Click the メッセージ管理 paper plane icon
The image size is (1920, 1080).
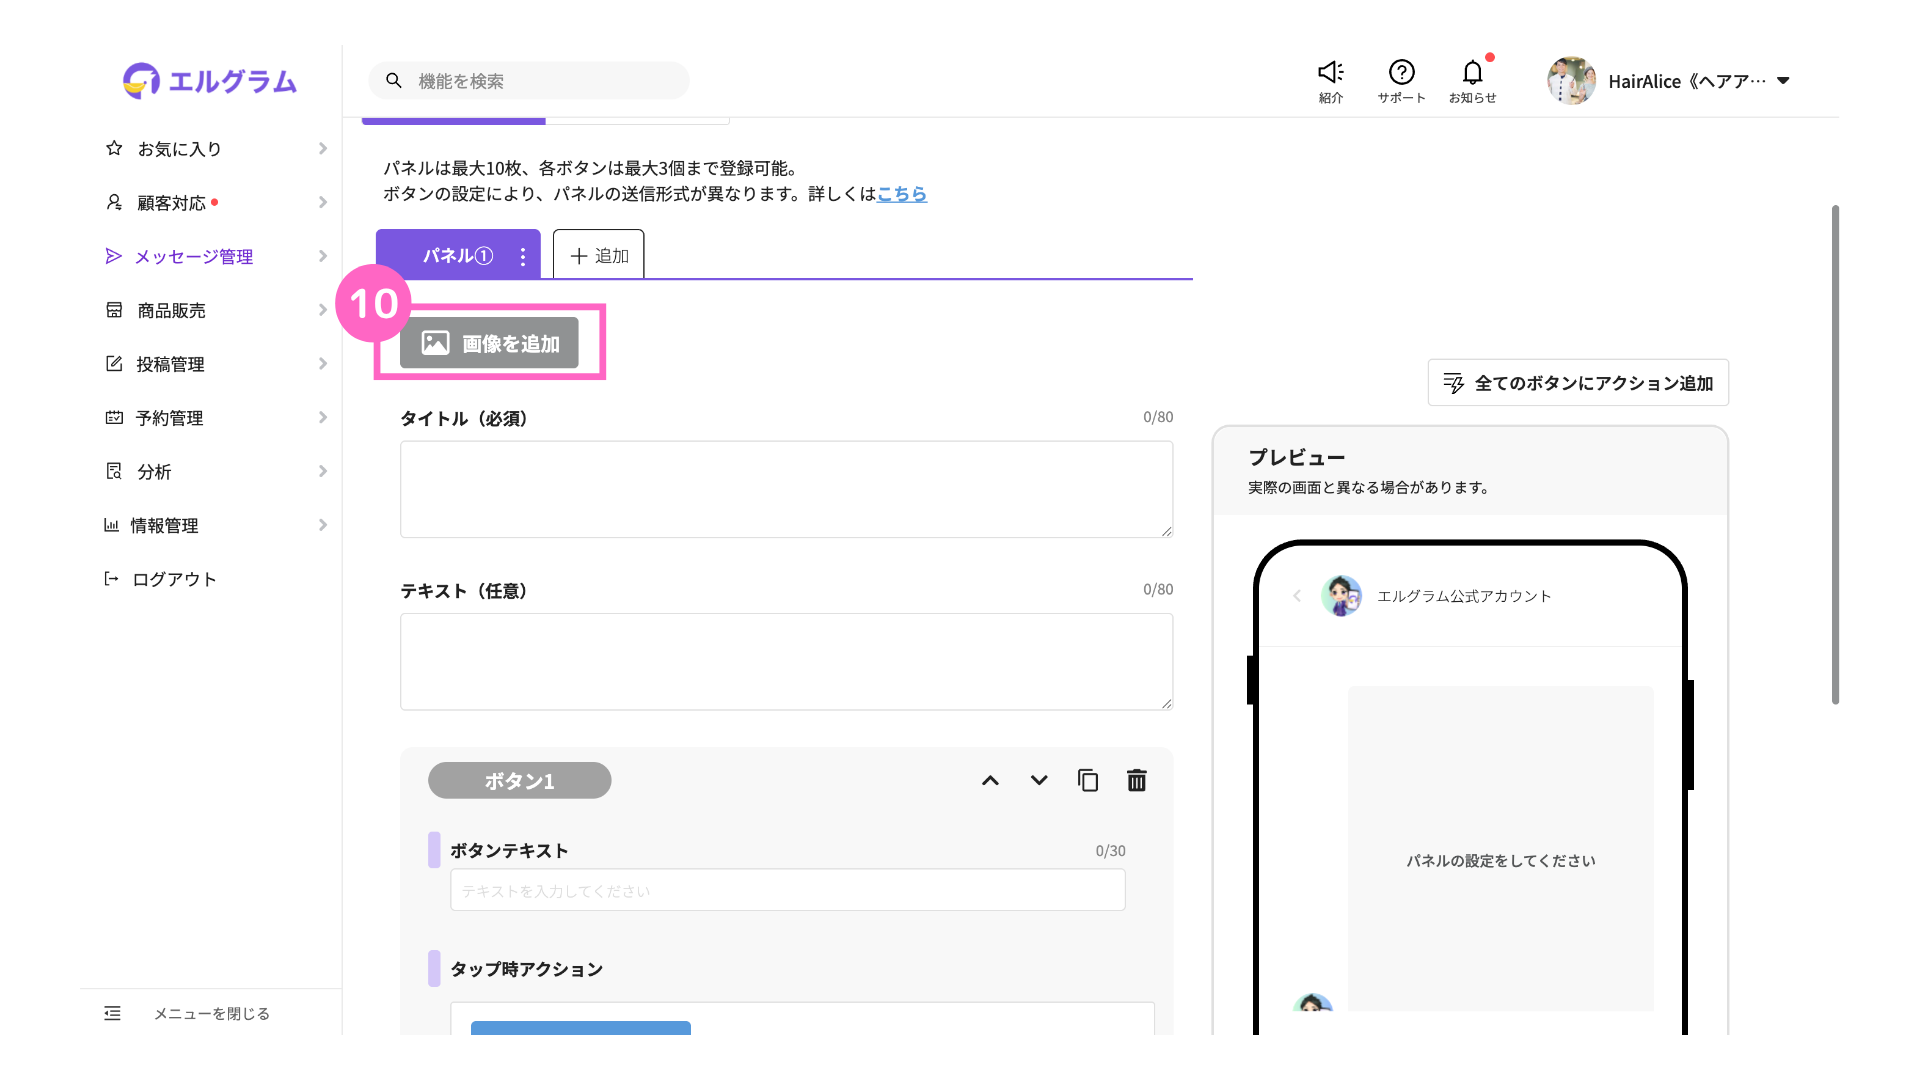(x=114, y=256)
